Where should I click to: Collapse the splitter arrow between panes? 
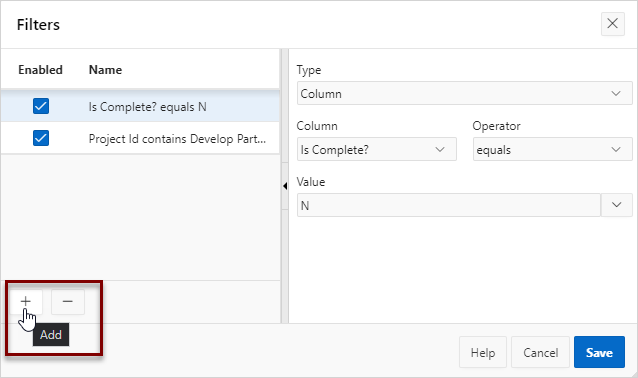coord(285,186)
